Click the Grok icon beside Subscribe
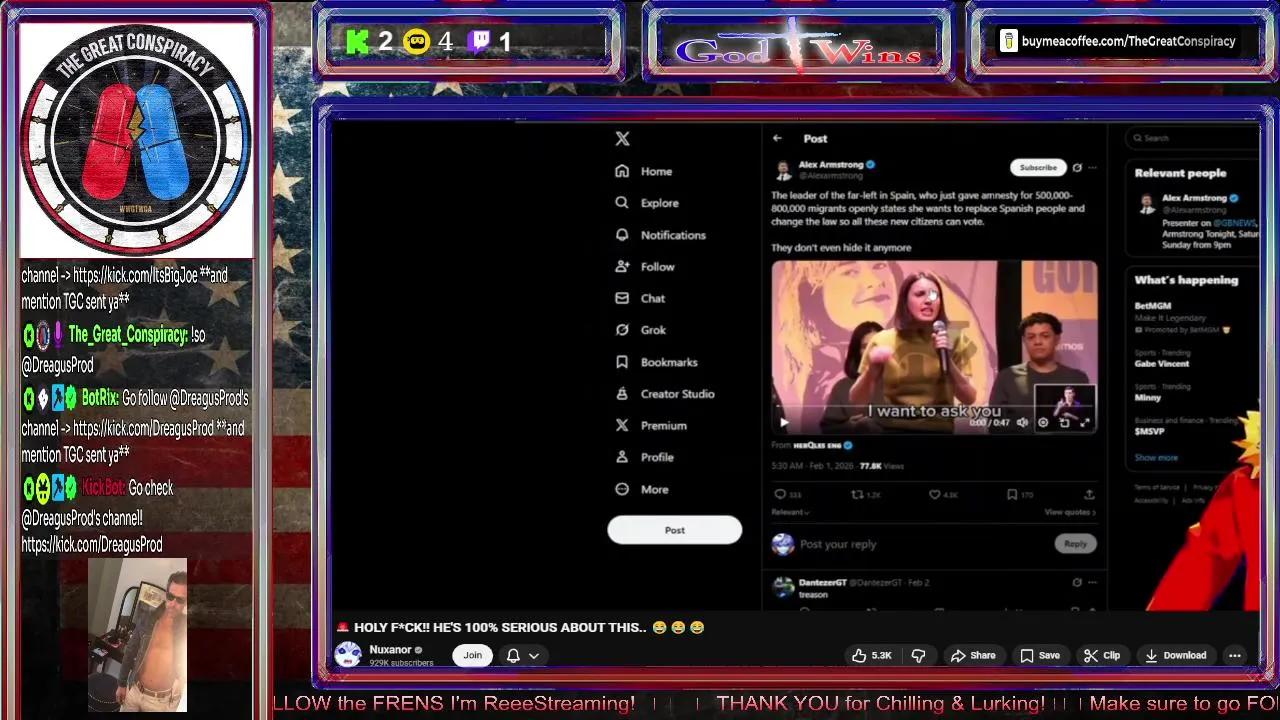Image resolution: width=1280 pixels, height=720 pixels. 1077,168
